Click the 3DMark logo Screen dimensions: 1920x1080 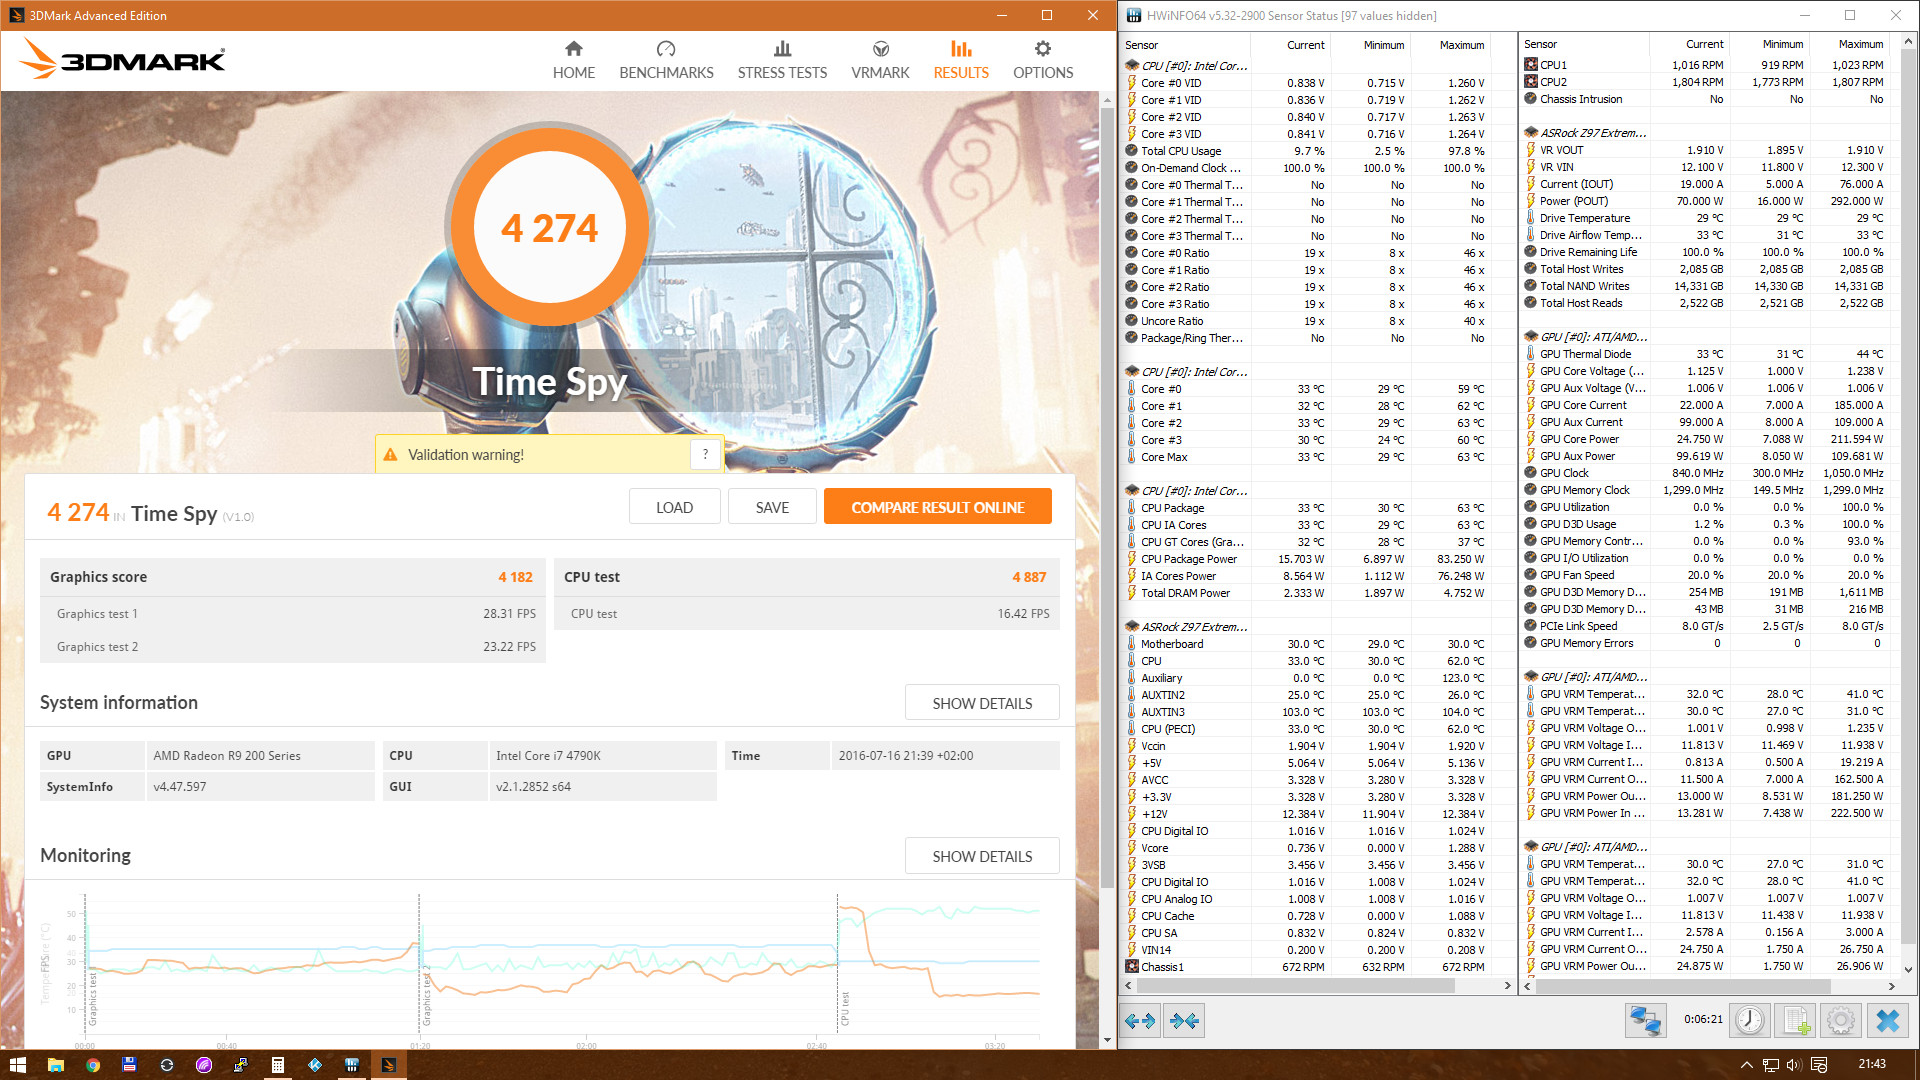coord(122,59)
